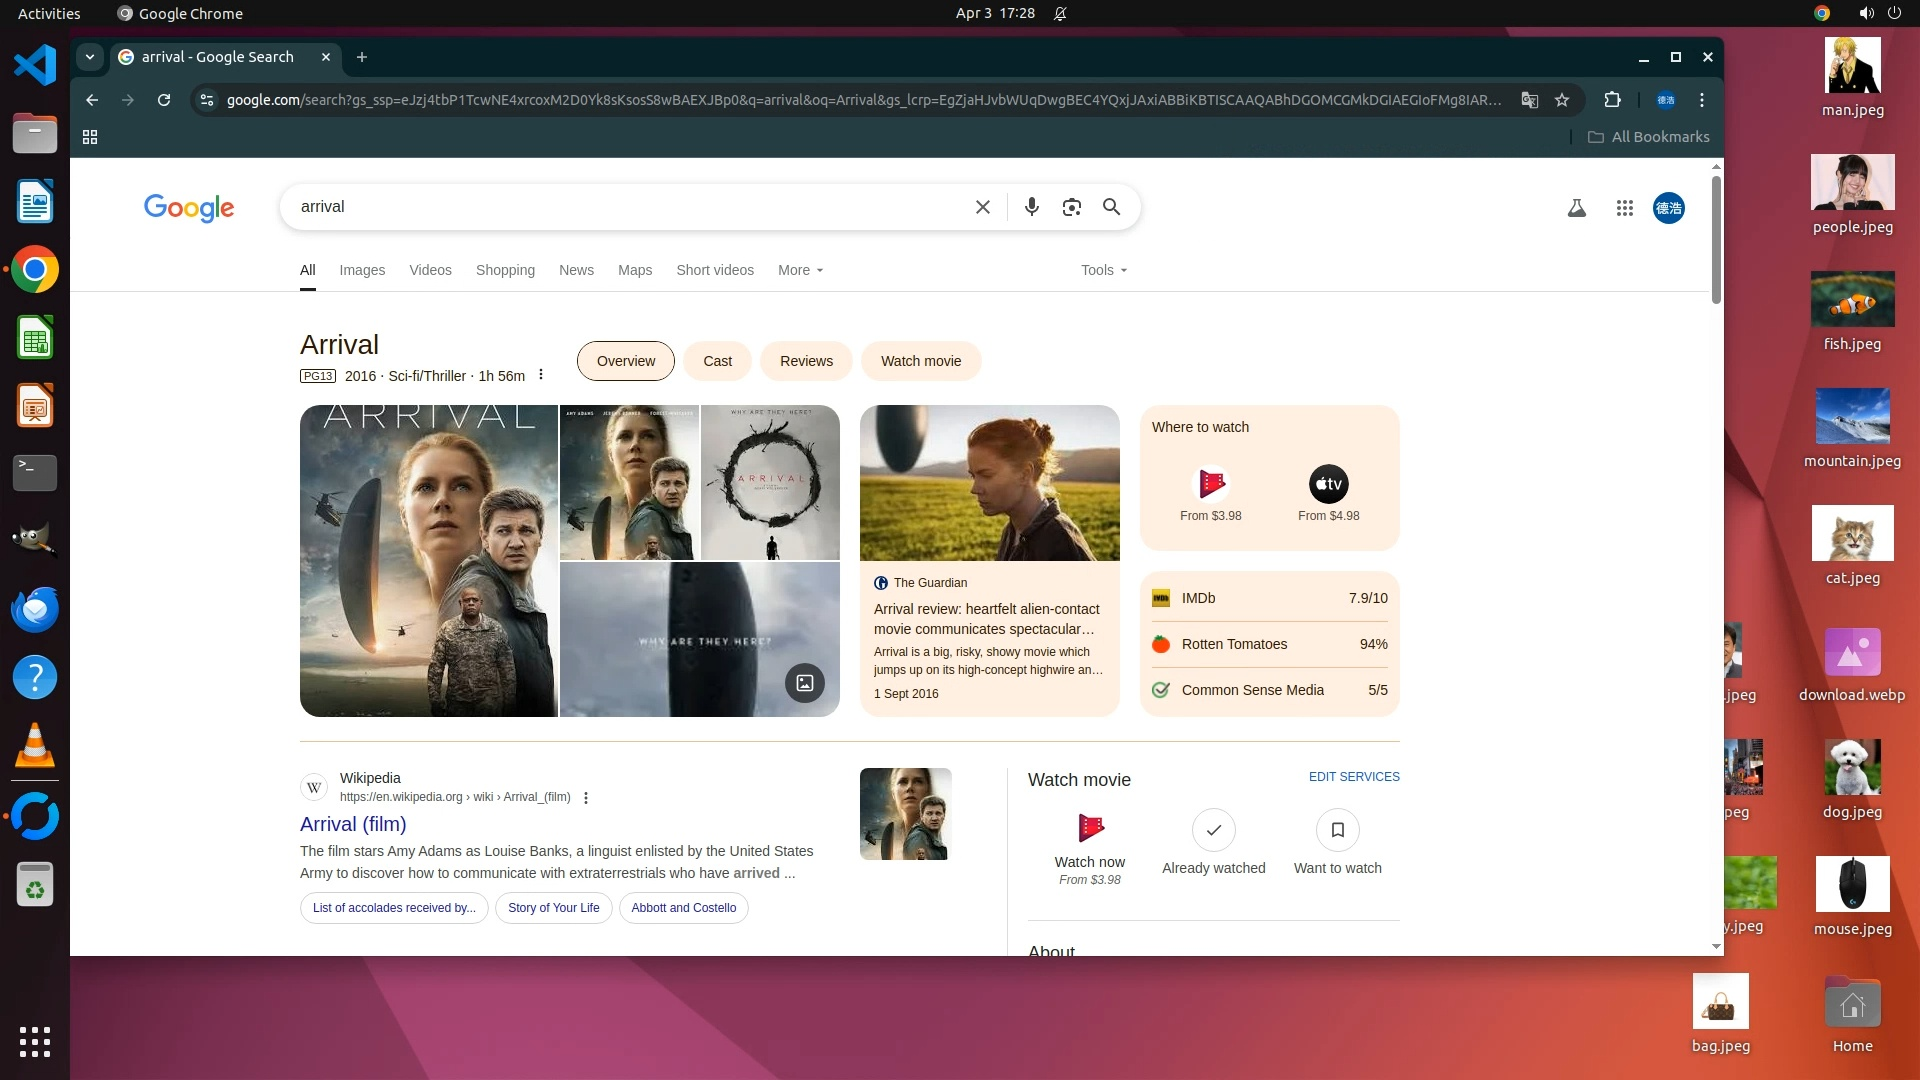Viewport: 1920px width, 1080px height.
Task: Select the Overview chip
Action: click(625, 361)
